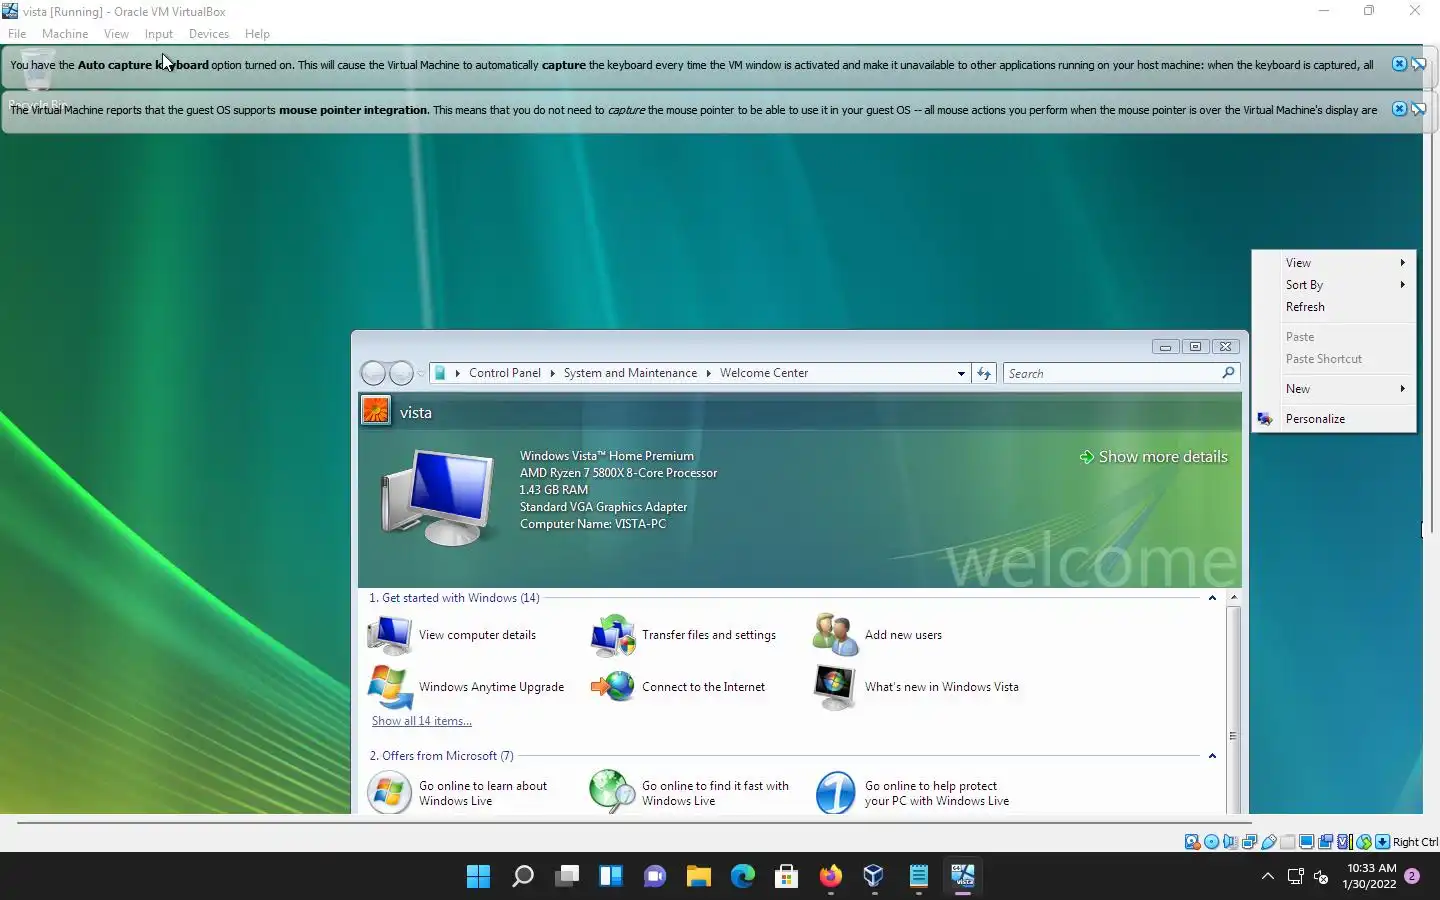Expand the Control Panel breadcrumb arrow
1440x900 pixels.
coord(552,373)
